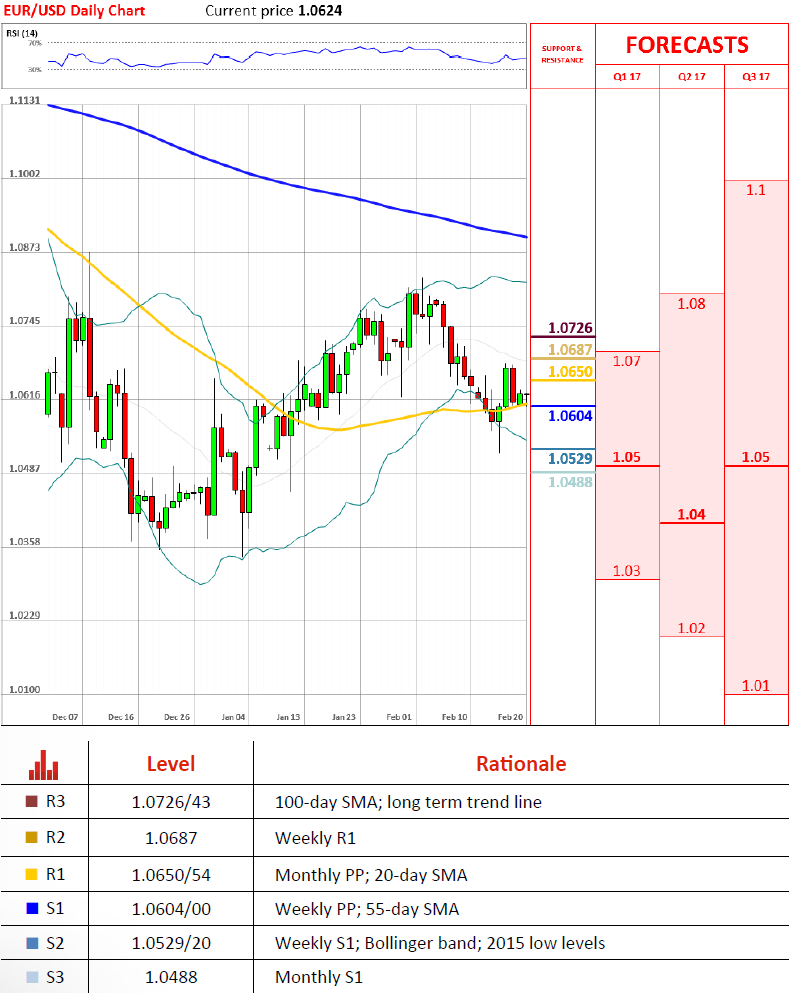Click the 1.1002 price axis label
The height and width of the screenshot is (993, 793).
25,174
